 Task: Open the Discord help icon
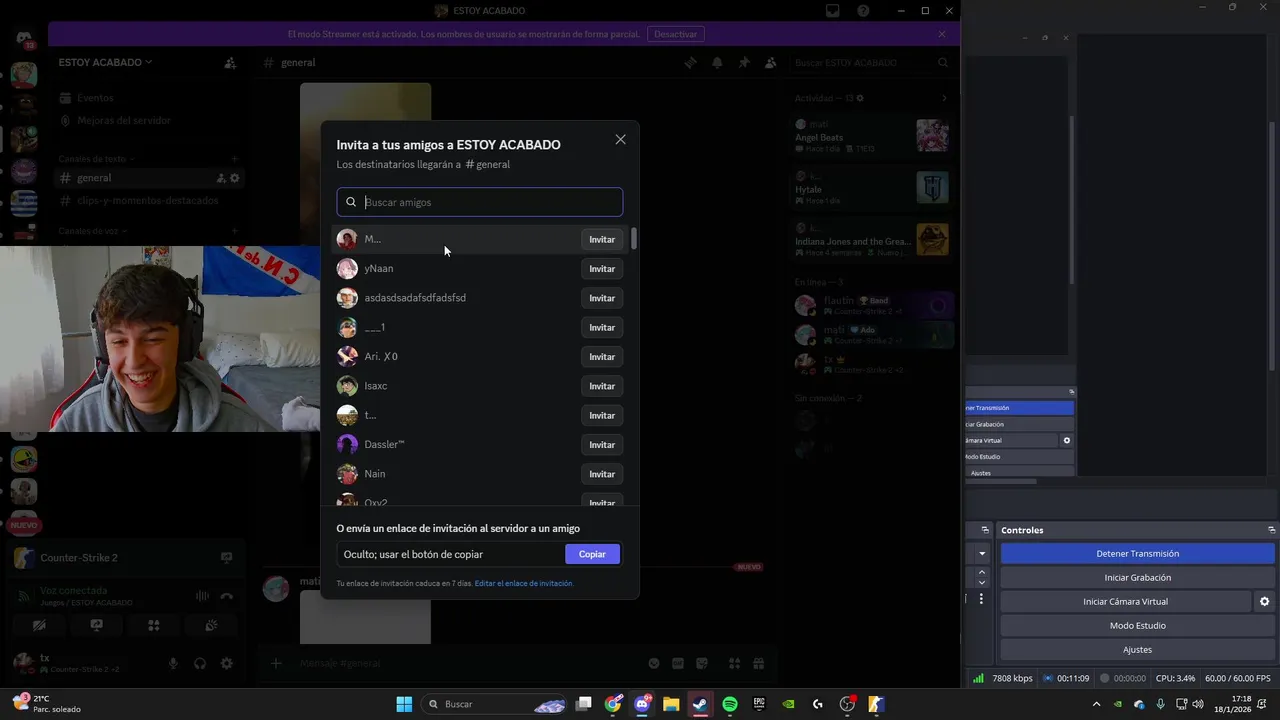863,11
